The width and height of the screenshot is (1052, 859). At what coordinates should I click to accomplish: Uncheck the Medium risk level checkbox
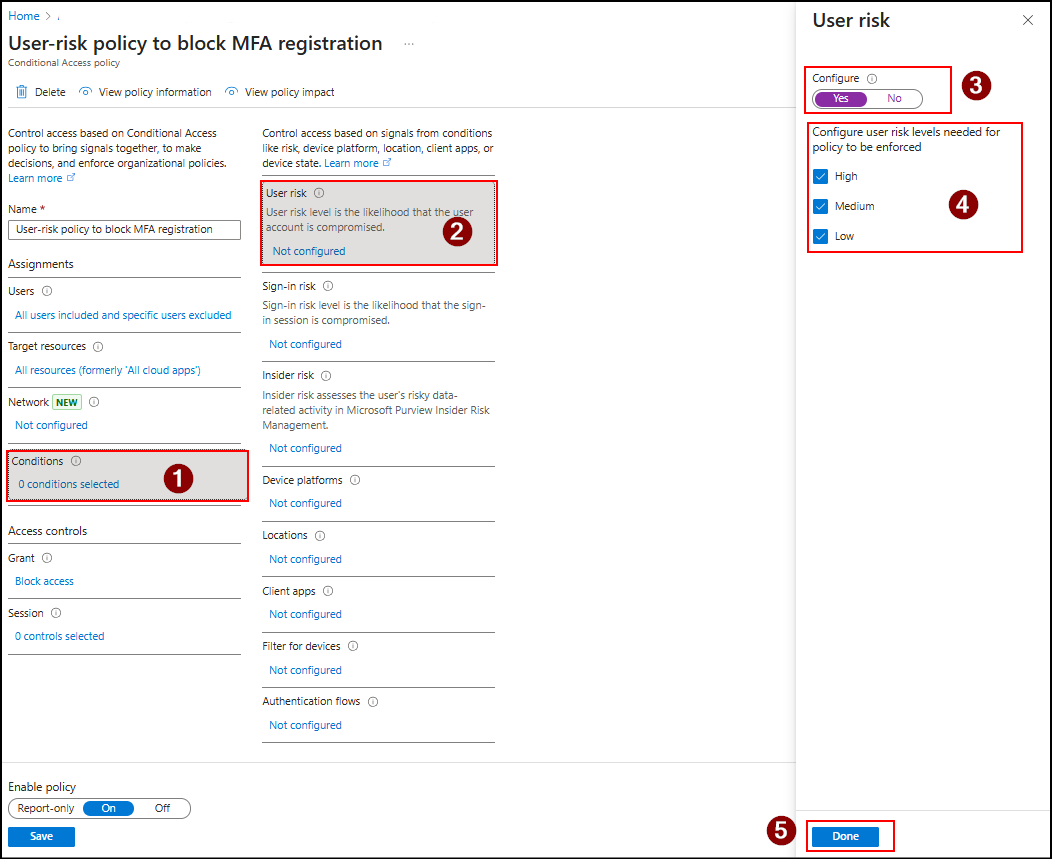coord(822,206)
